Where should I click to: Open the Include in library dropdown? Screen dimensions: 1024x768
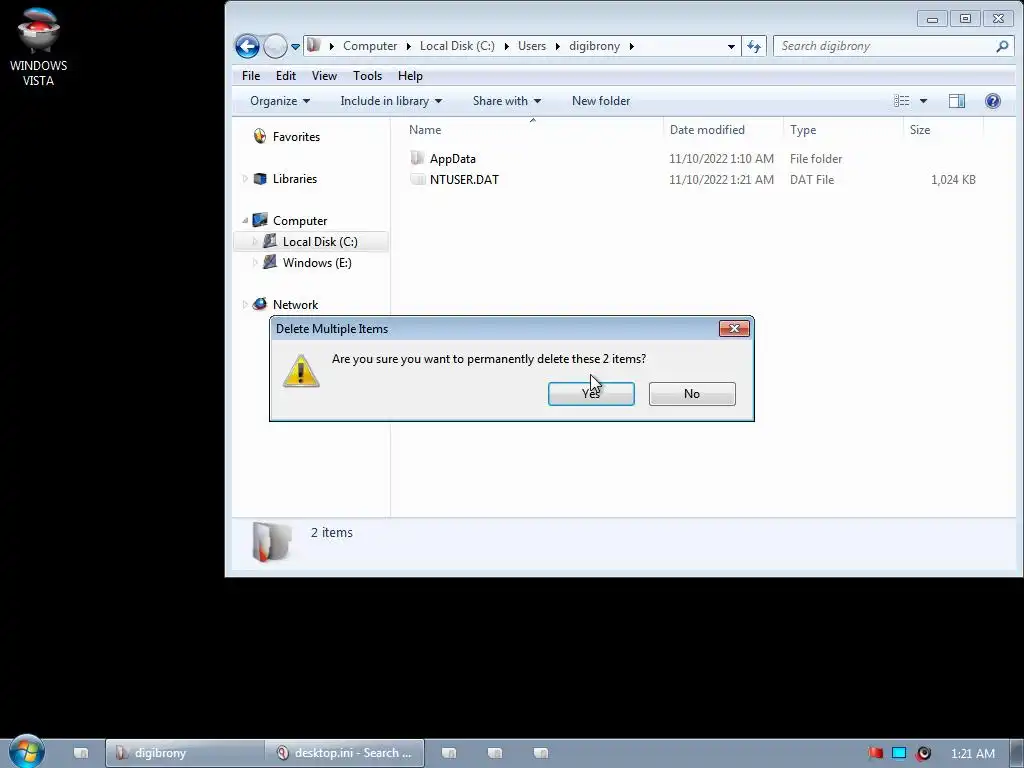point(391,101)
